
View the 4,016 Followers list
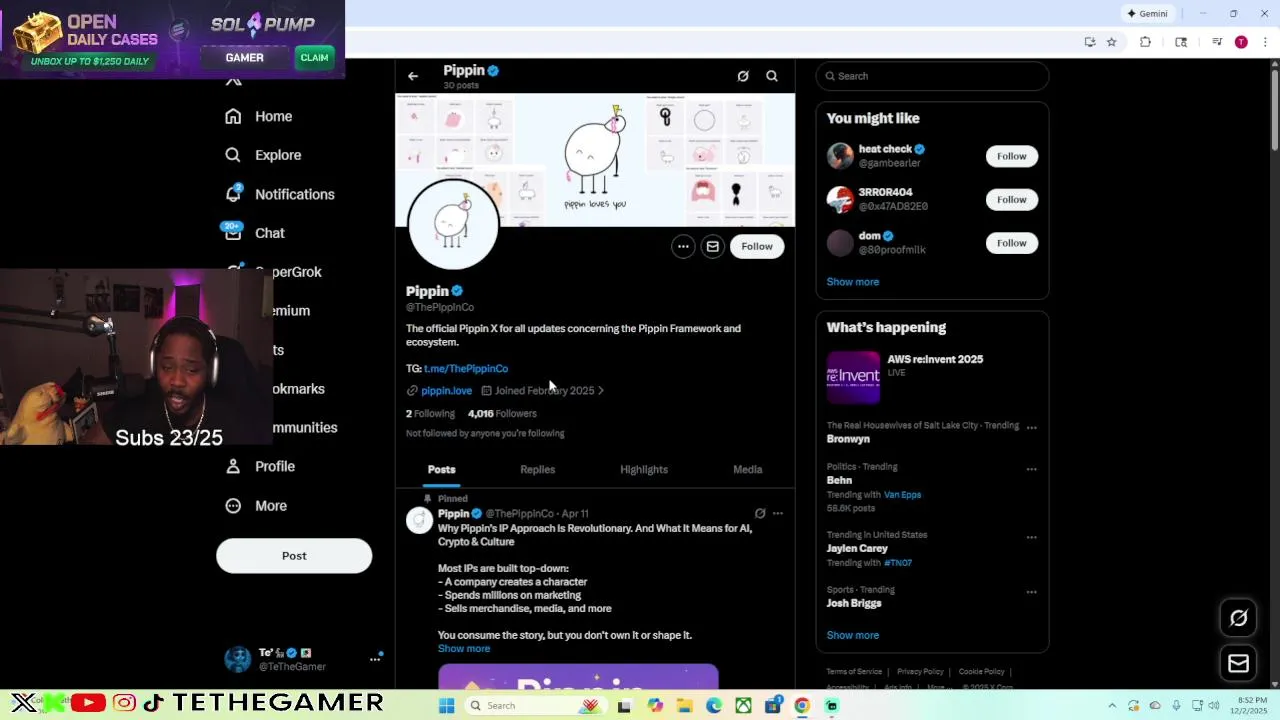pyautogui.click(x=502, y=413)
